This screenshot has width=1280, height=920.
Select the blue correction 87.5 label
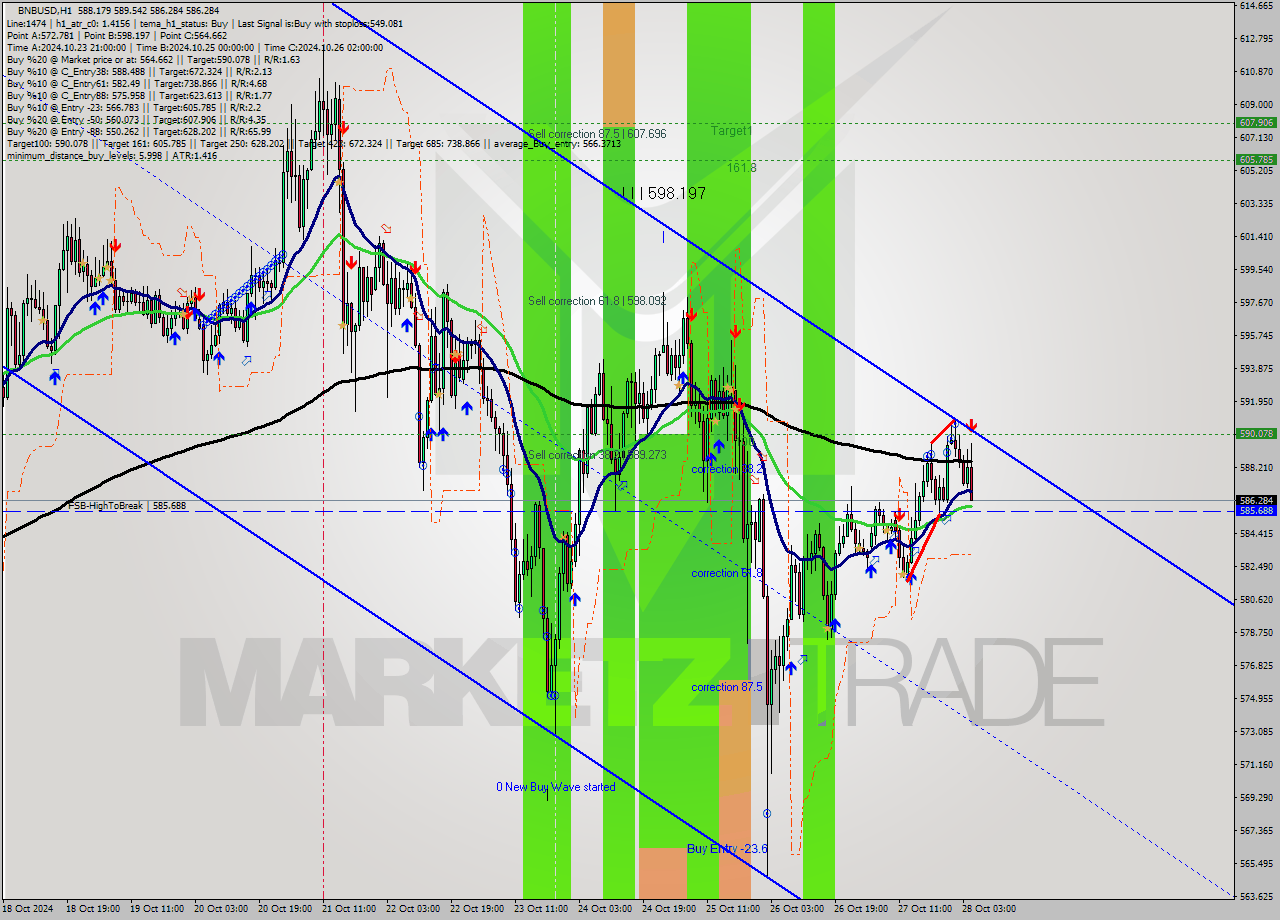727,687
